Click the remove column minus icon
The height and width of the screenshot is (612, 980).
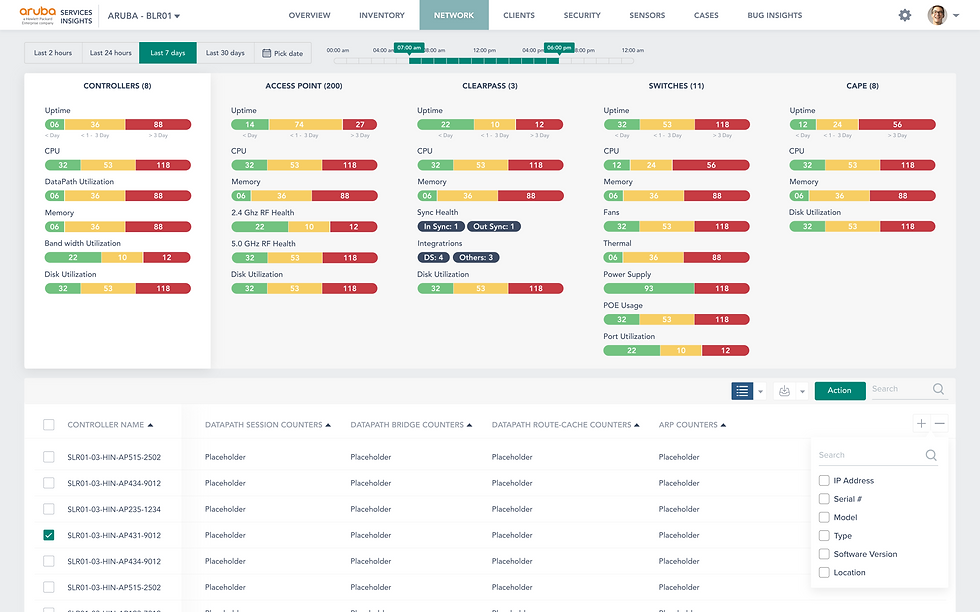(939, 424)
